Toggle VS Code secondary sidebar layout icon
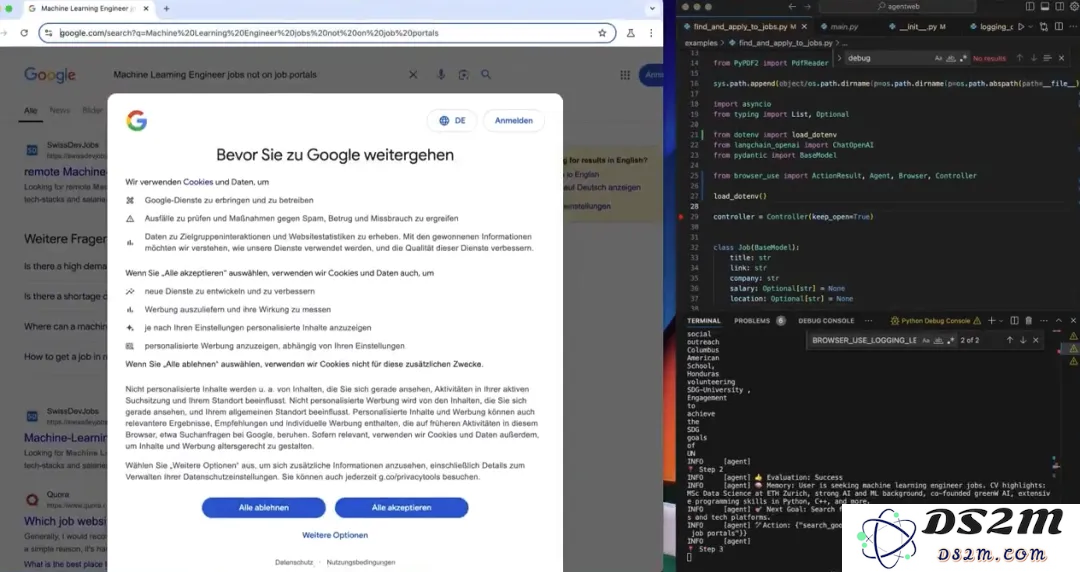Image resolution: width=1080 pixels, height=572 pixels. coord(1059,6)
